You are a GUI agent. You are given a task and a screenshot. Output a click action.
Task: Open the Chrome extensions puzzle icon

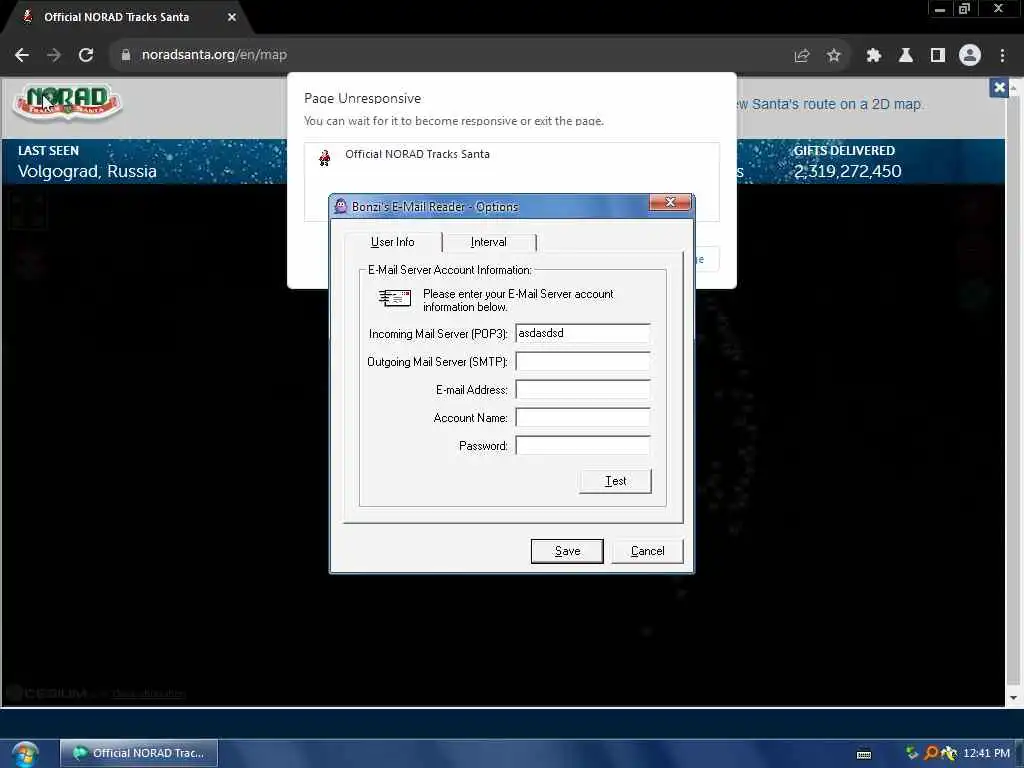point(874,56)
